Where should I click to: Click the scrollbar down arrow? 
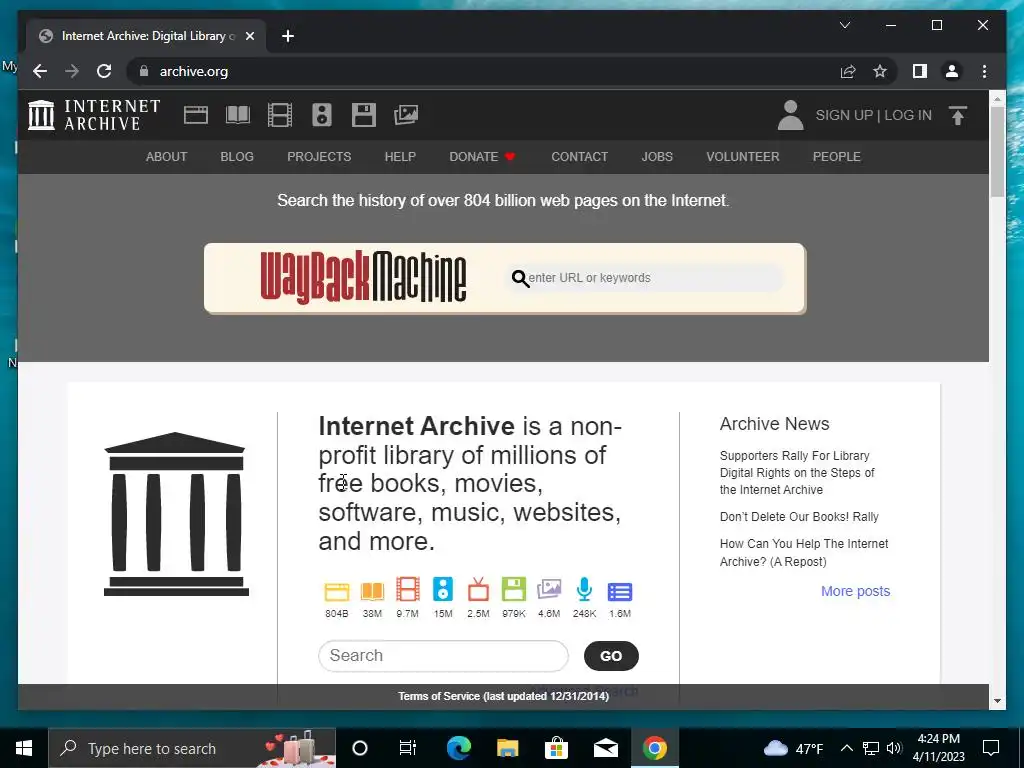(997, 701)
